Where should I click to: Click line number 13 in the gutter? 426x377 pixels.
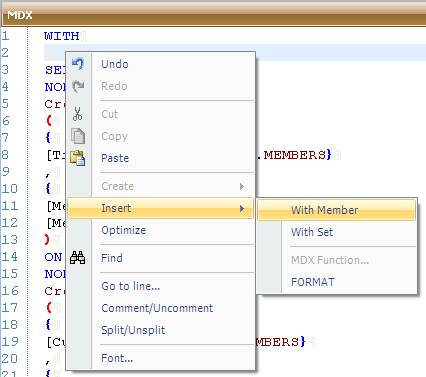click(x=10, y=240)
